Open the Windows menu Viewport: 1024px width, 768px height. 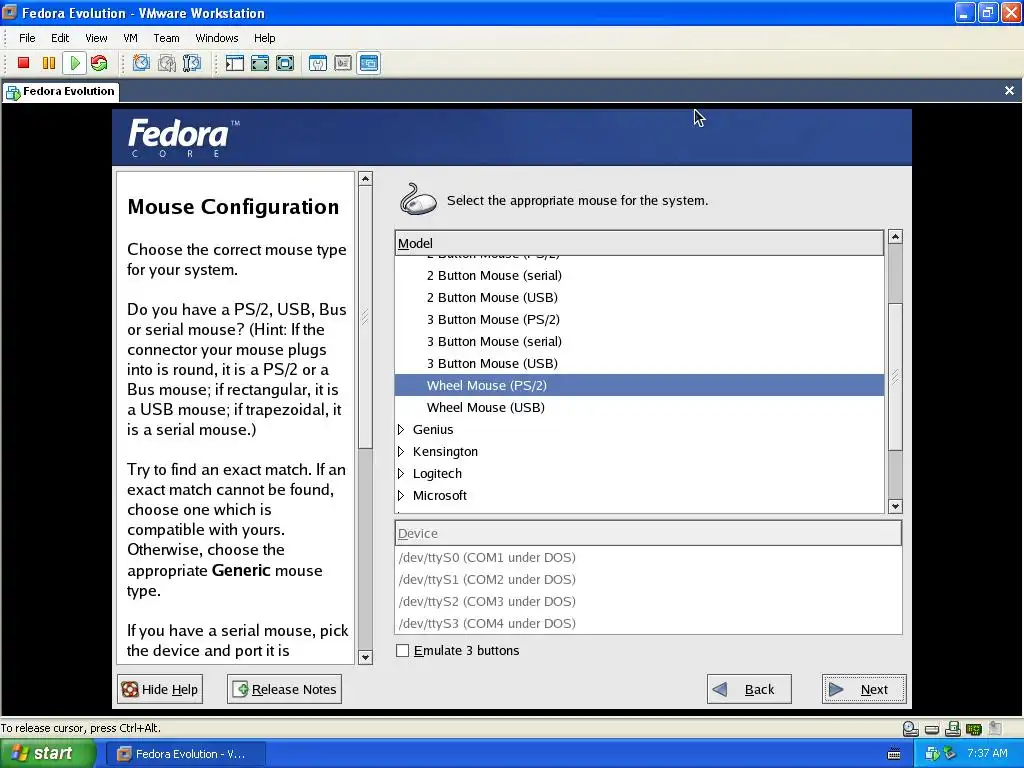tap(217, 38)
